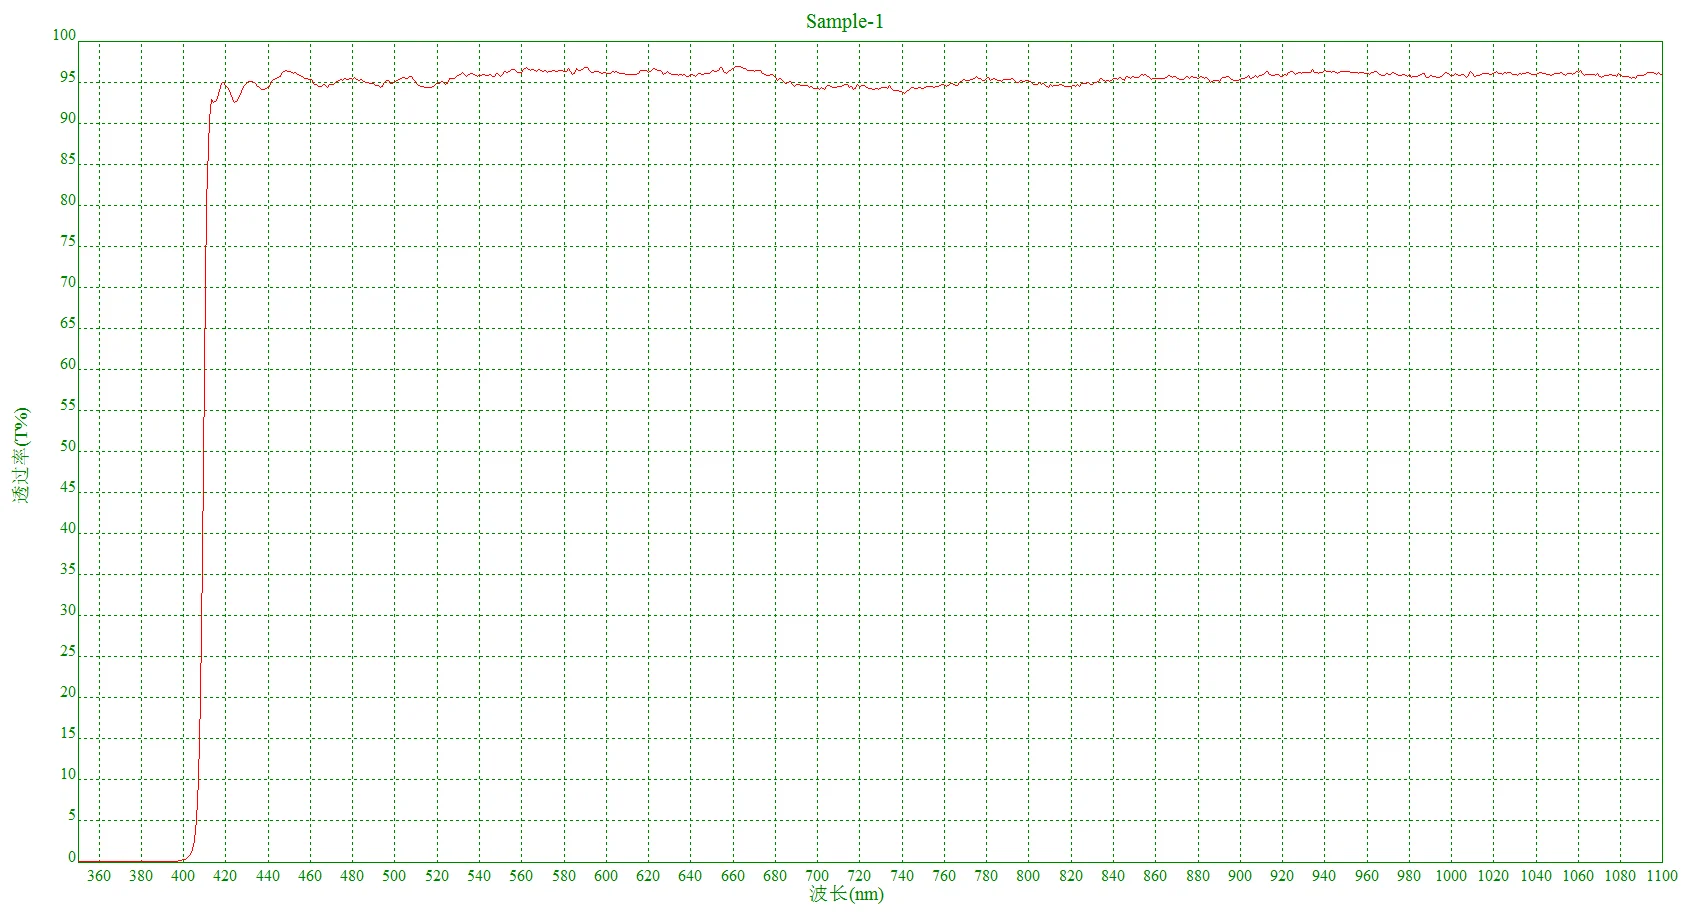The height and width of the screenshot is (913, 1692).
Task: Click the 100 label on the transmittance axis
Action: tap(64, 35)
